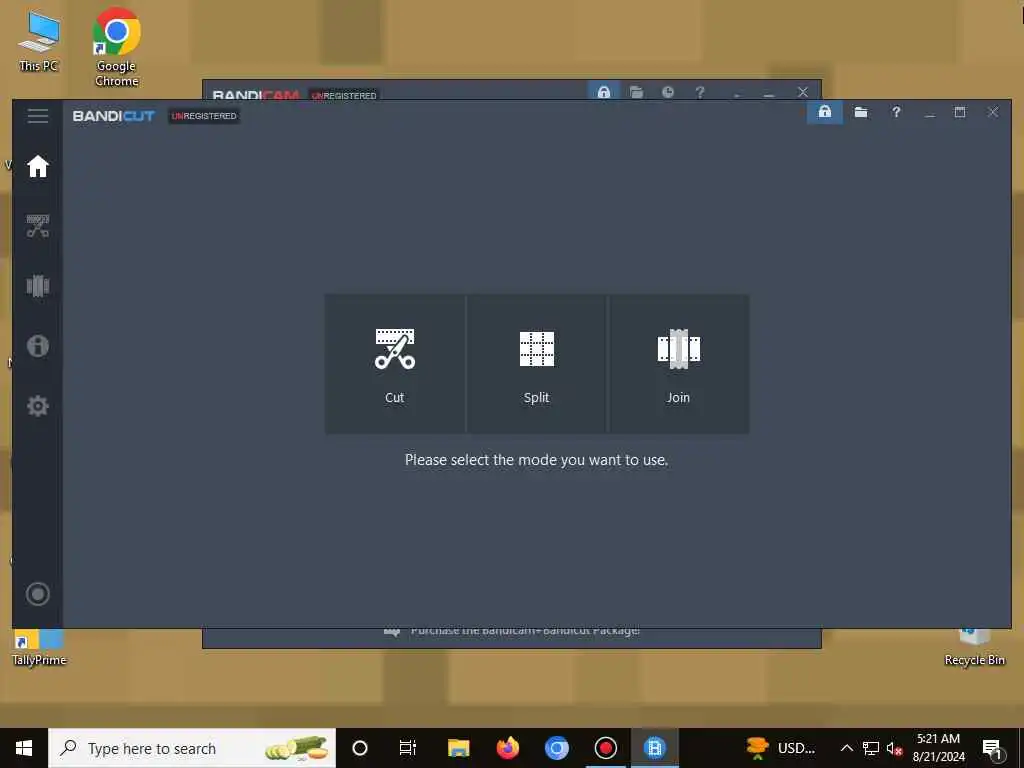
Task: Click the muted volume tray icon
Action: click(x=894, y=748)
